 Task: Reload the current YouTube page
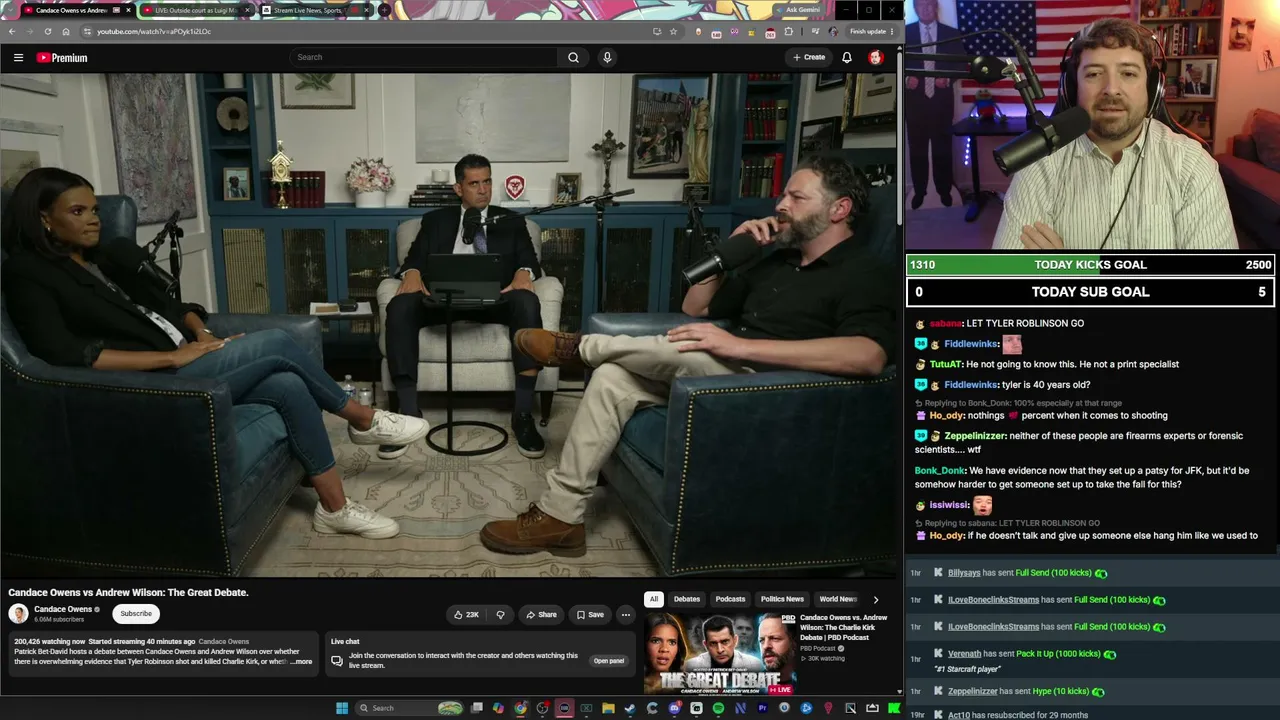coord(48,31)
